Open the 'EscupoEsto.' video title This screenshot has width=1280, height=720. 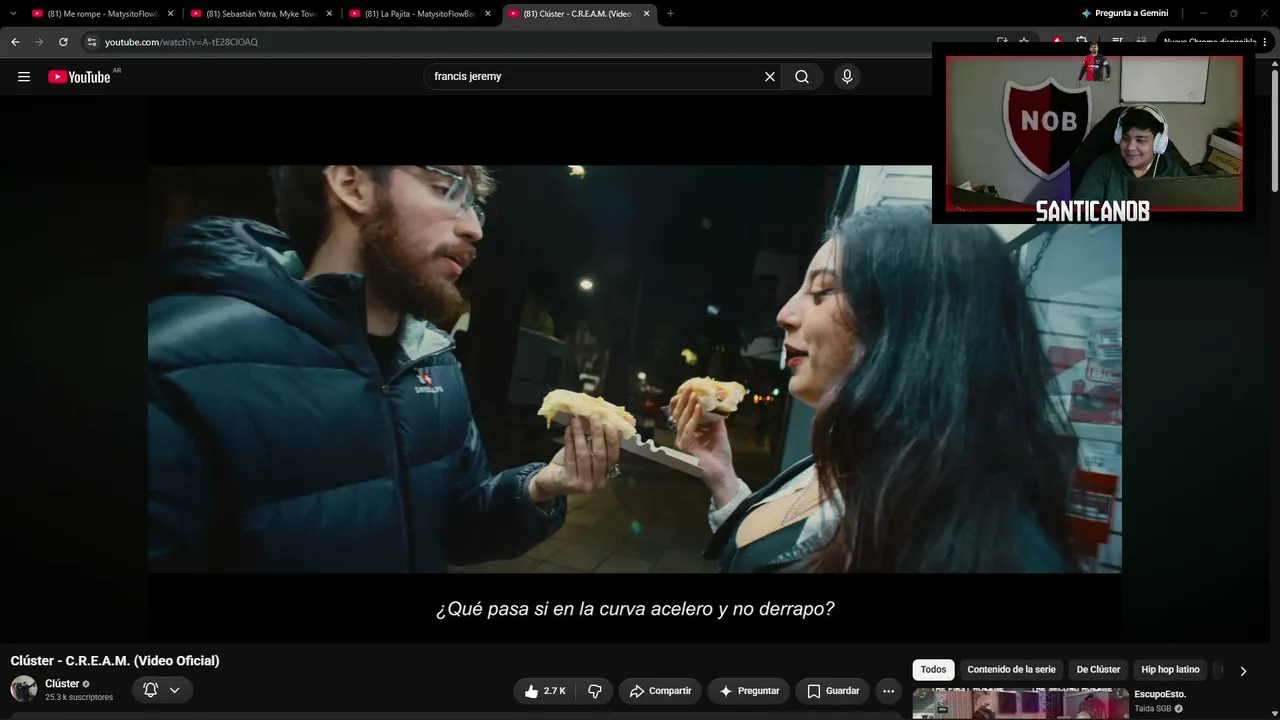pos(1160,694)
